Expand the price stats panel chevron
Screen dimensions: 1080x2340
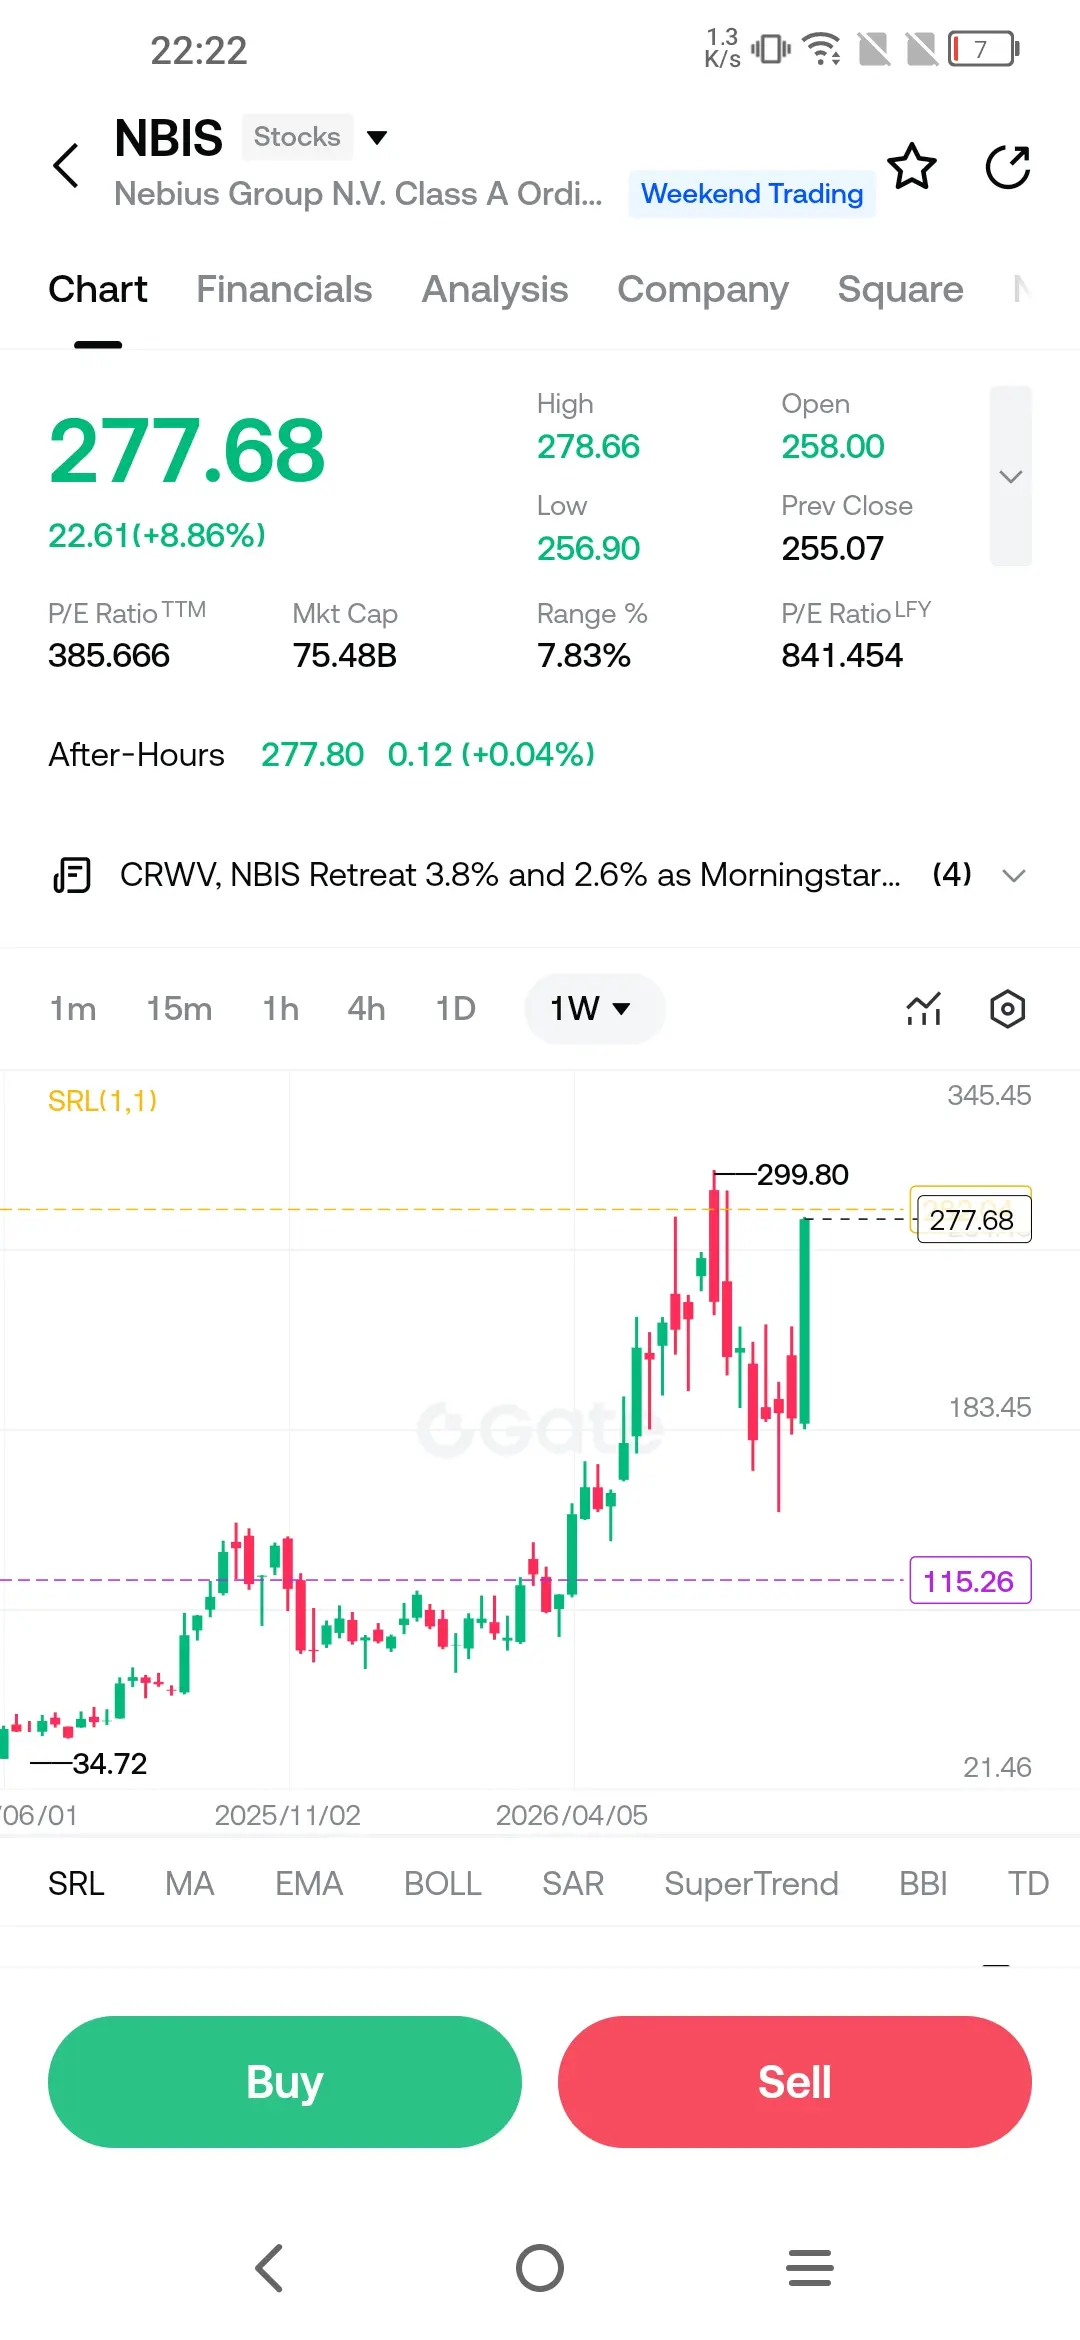tap(1011, 476)
